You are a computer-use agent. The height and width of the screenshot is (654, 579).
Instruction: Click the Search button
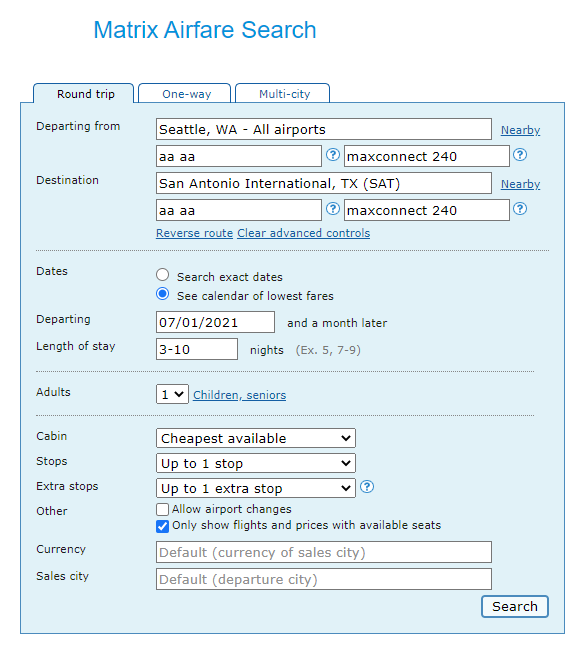coord(515,606)
